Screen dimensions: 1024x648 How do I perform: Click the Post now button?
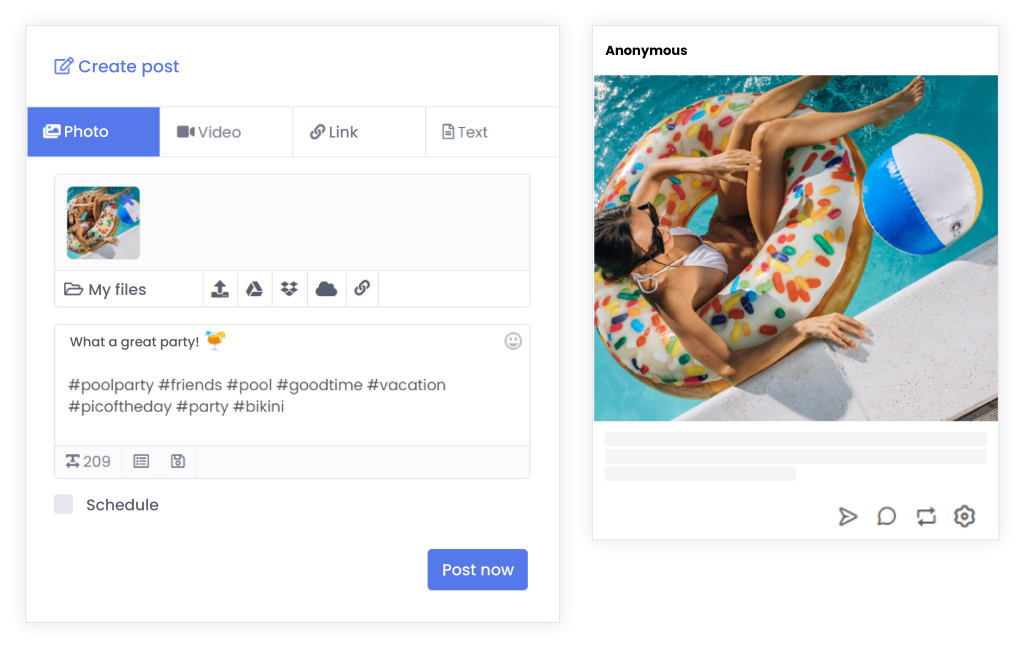pos(477,570)
